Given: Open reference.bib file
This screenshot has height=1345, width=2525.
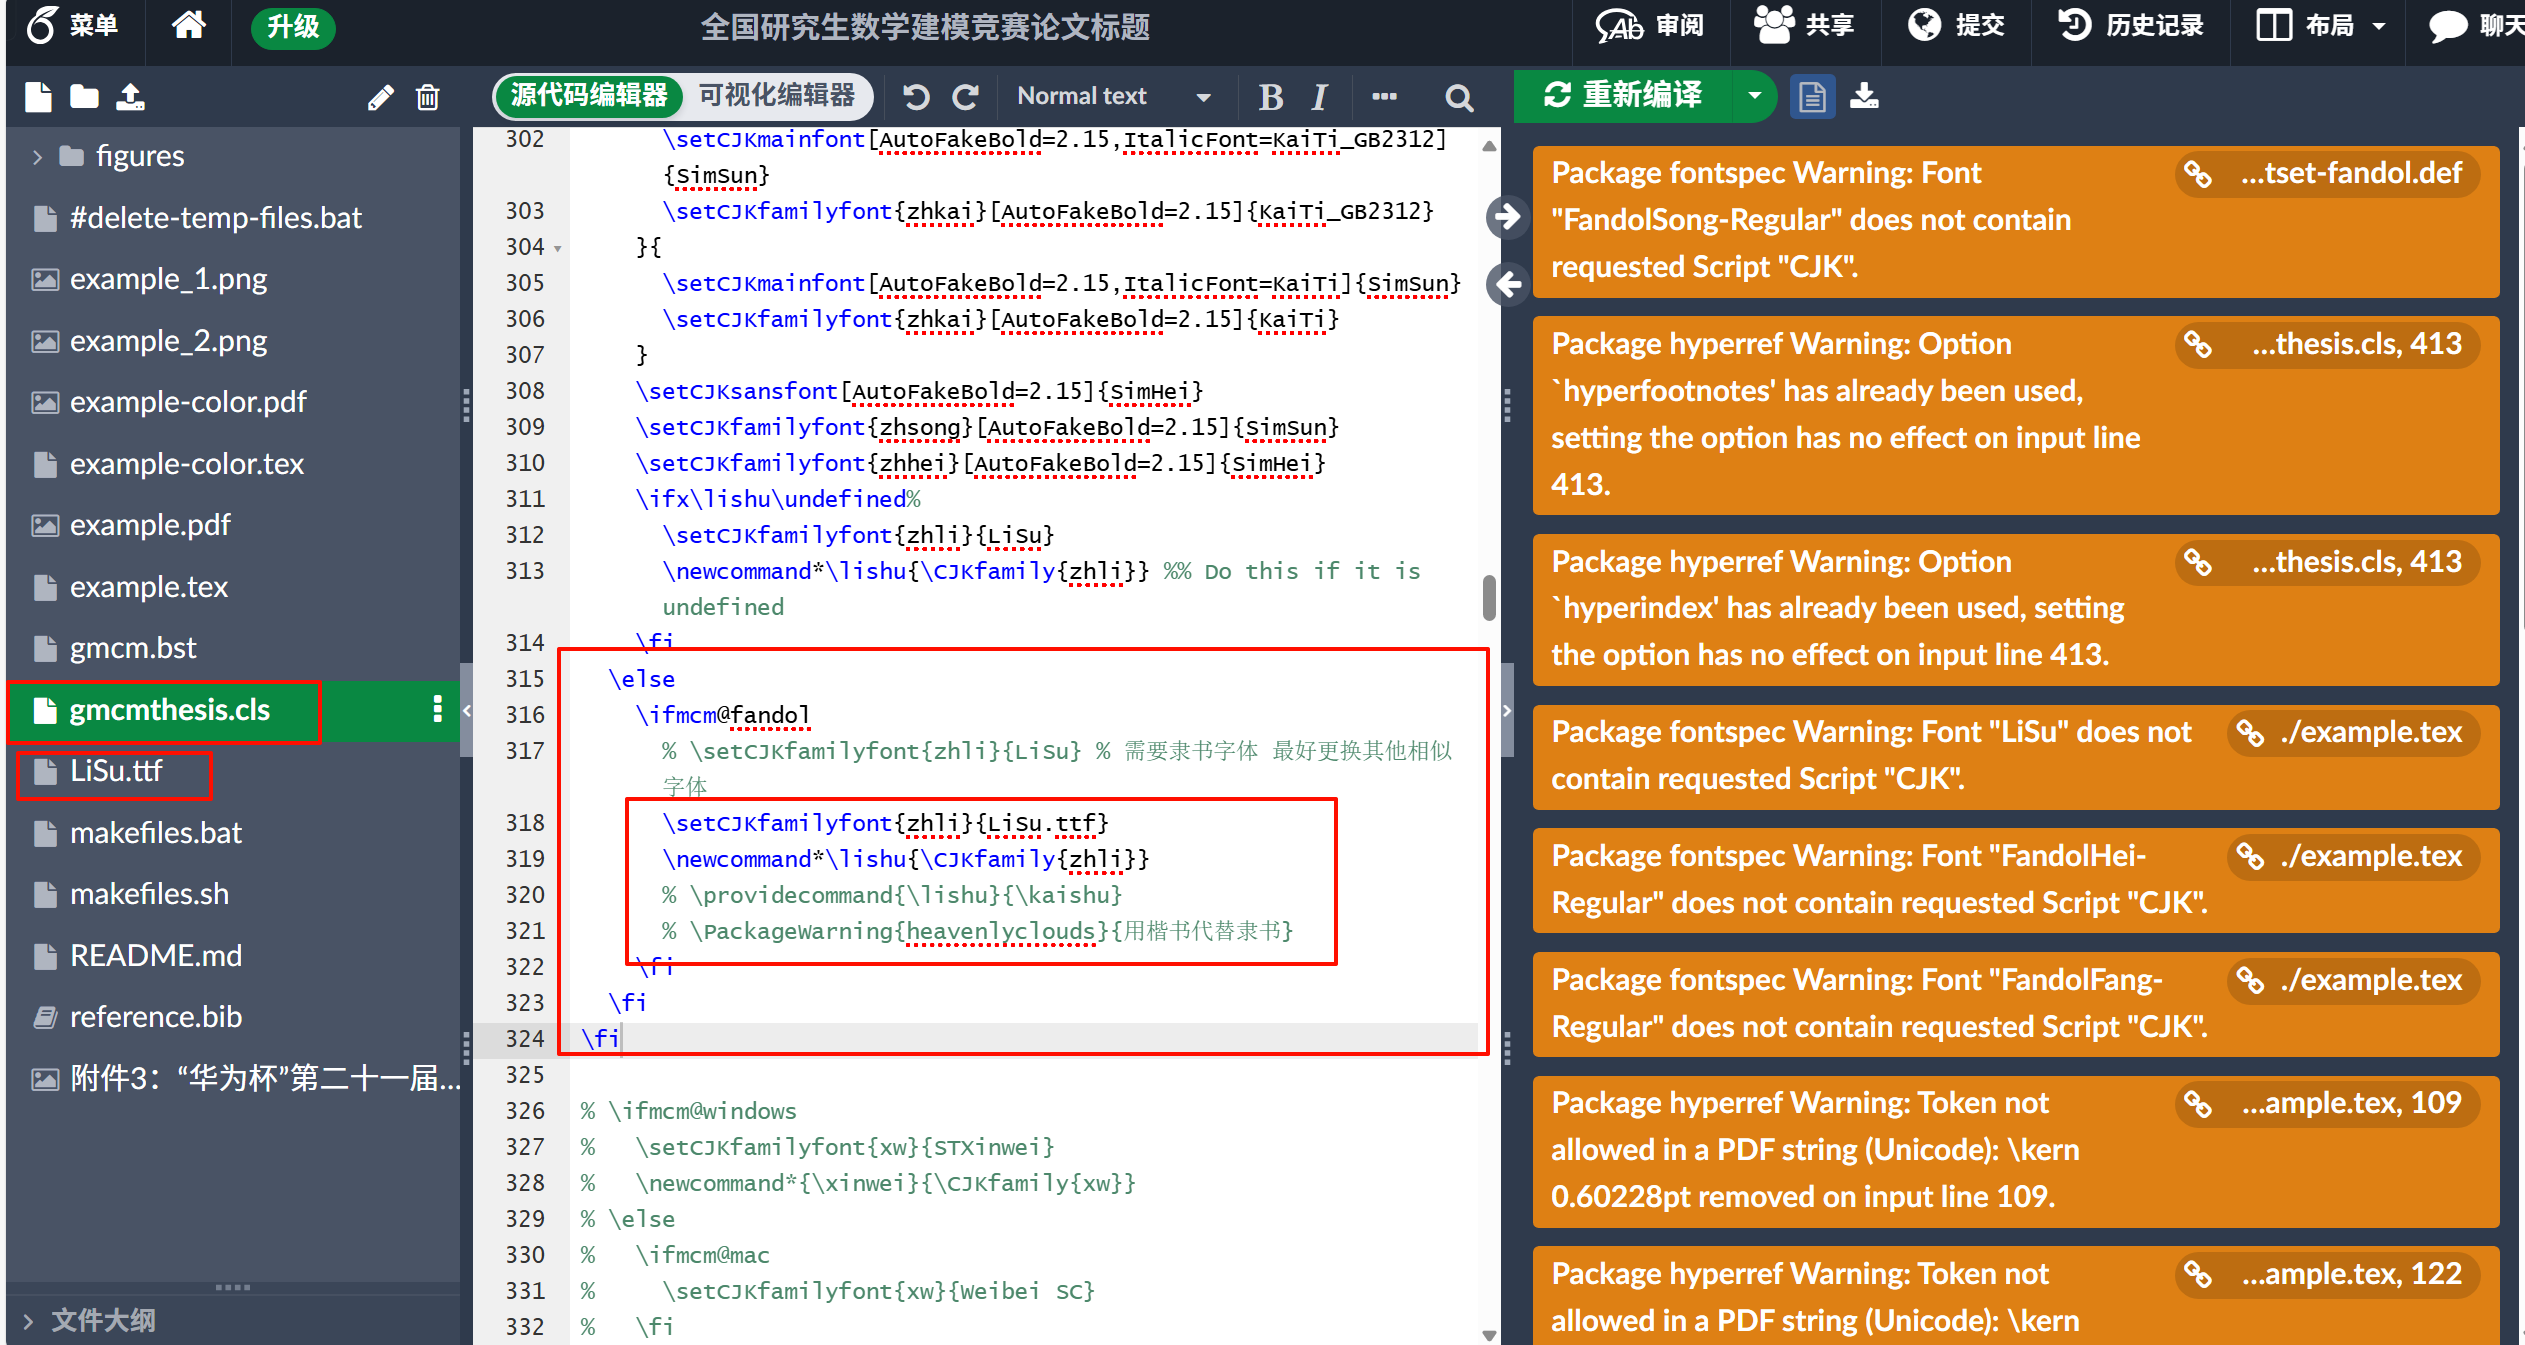Looking at the screenshot, I should pos(155,1017).
